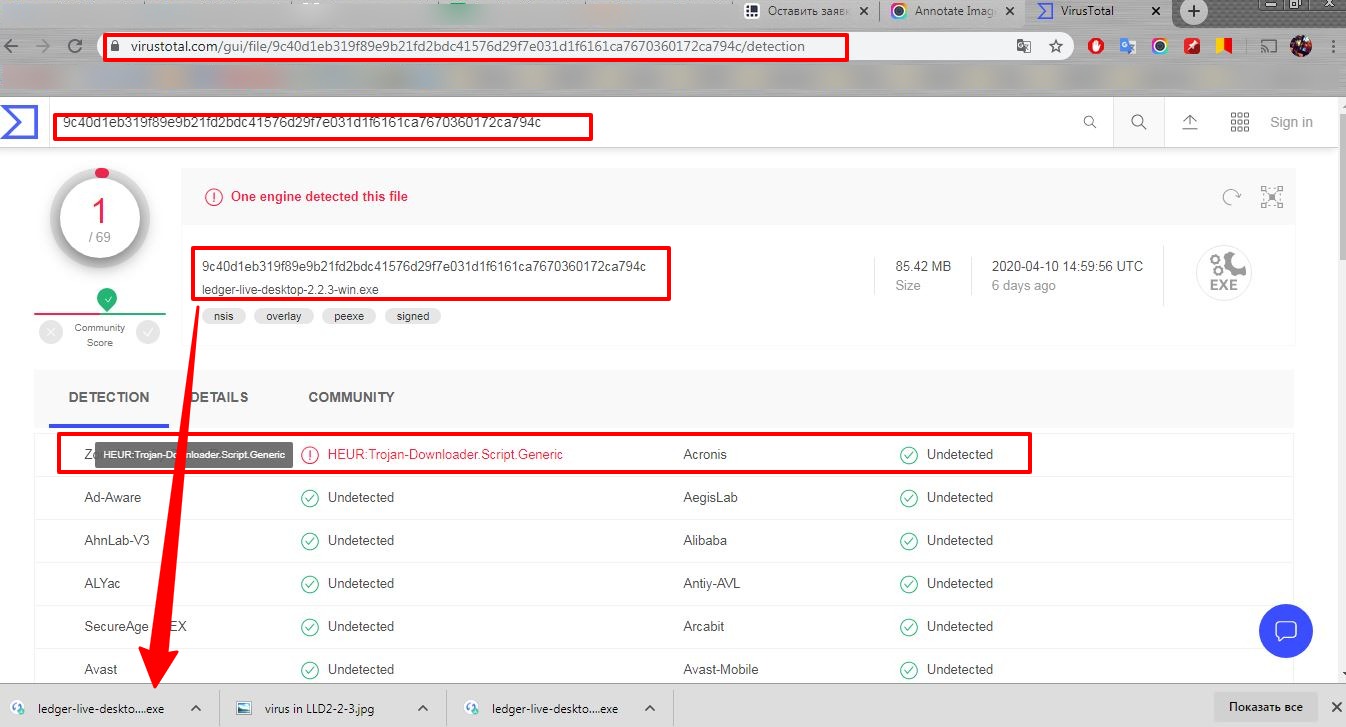
Task: Open the VirusTotal apps grid icon
Action: pos(1239,121)
